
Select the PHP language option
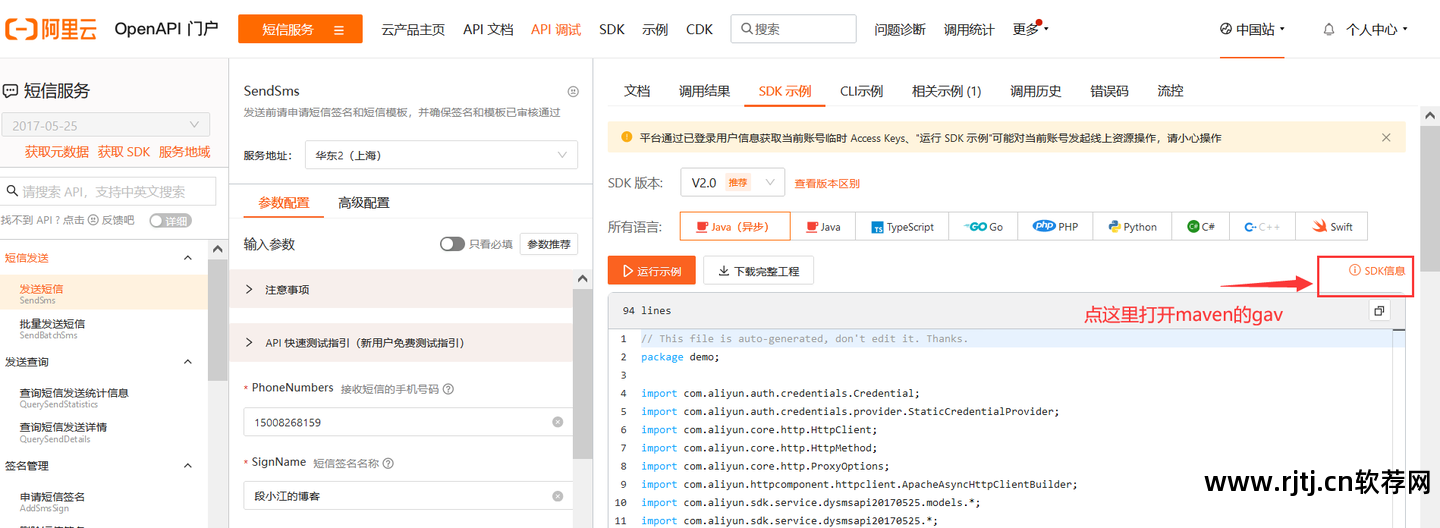pyautogui.click(x=1056, y=227)
